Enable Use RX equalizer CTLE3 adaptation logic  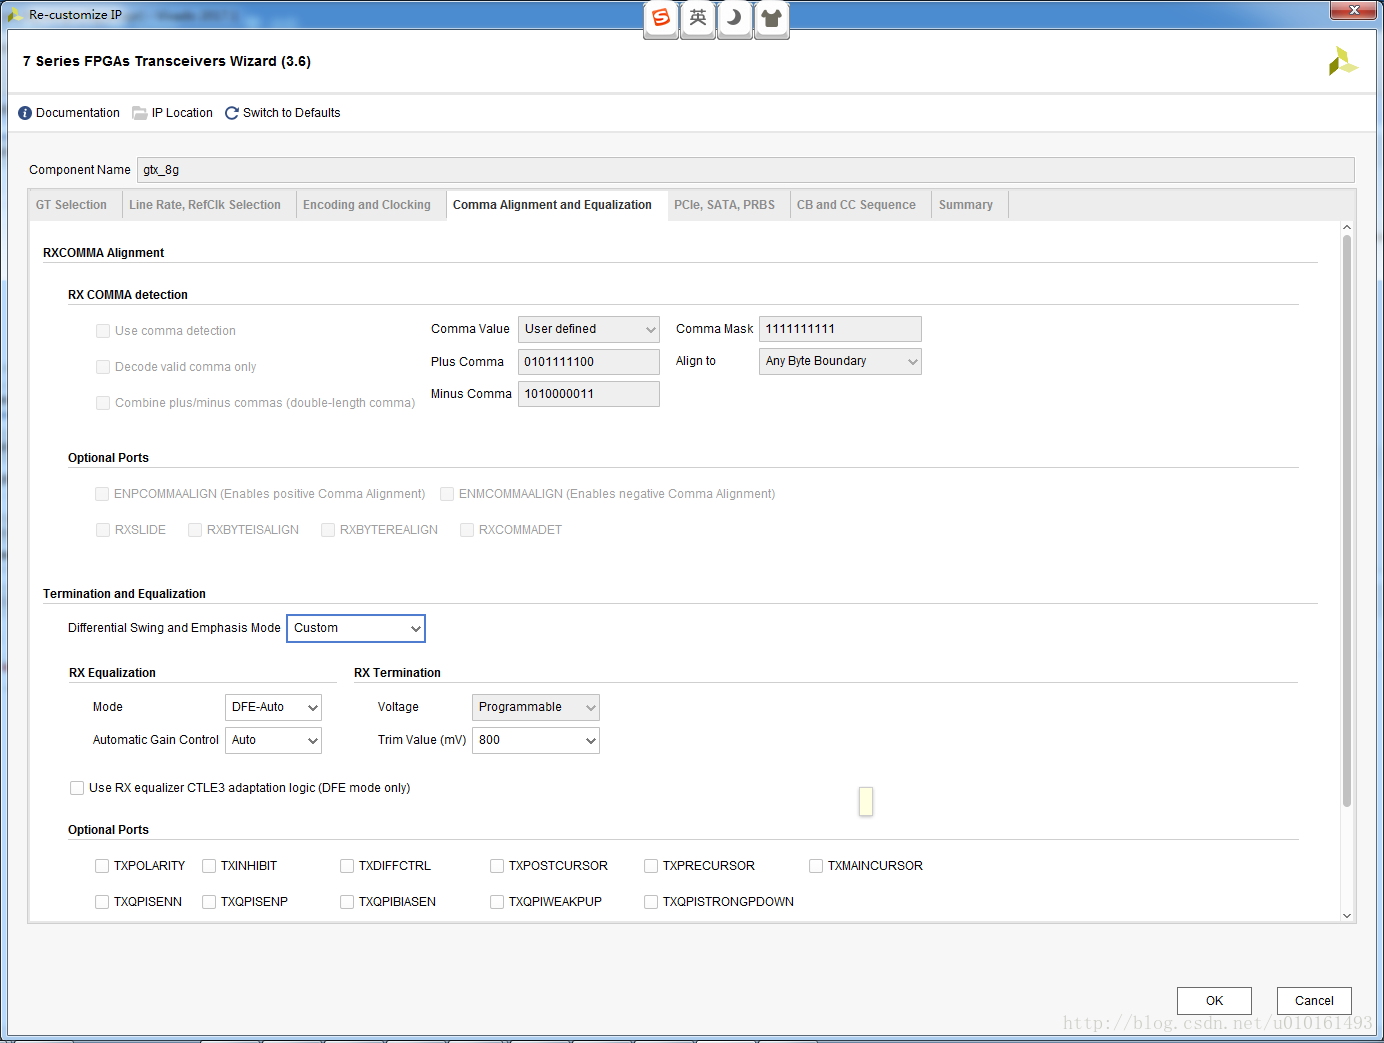[77, 788]
